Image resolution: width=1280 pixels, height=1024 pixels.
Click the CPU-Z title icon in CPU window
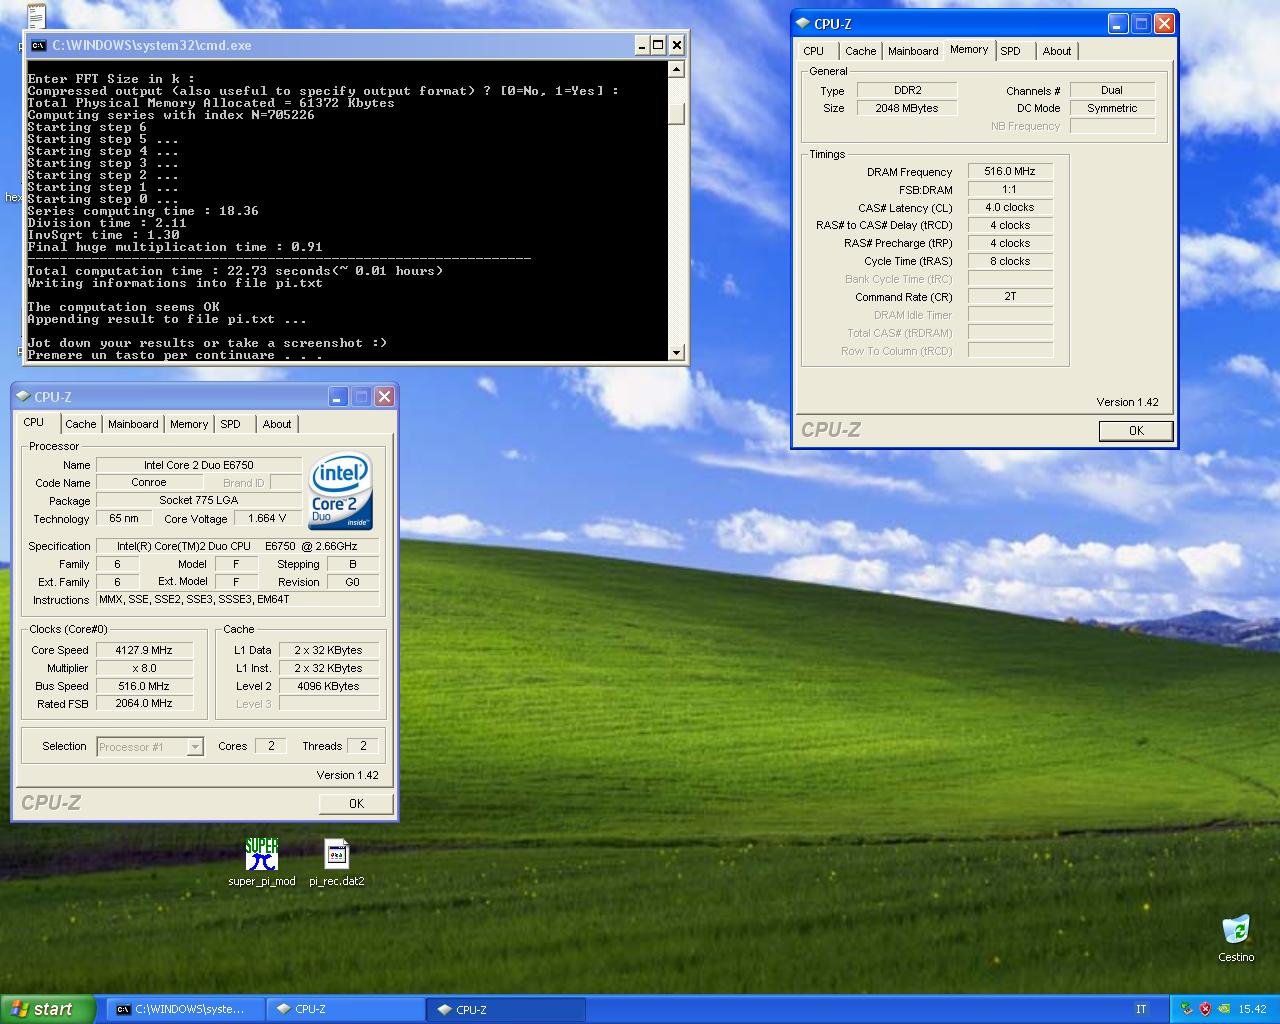coord(24,397)
